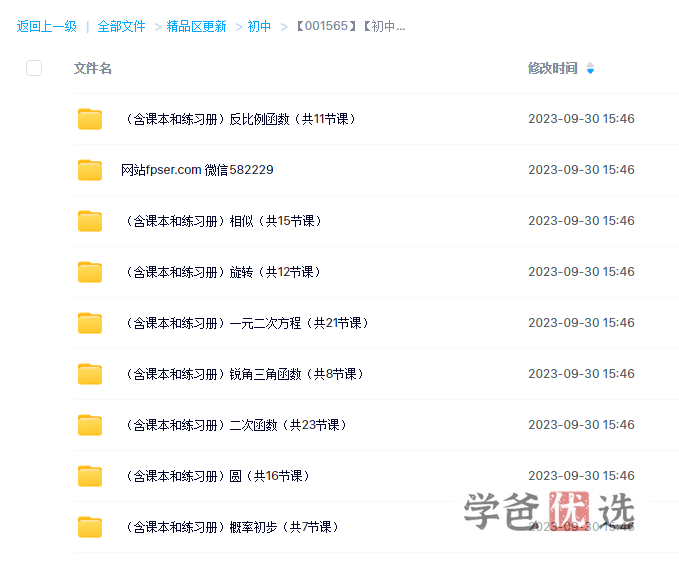Select file name 概率初步（共7节课）

tap(232, 527)
